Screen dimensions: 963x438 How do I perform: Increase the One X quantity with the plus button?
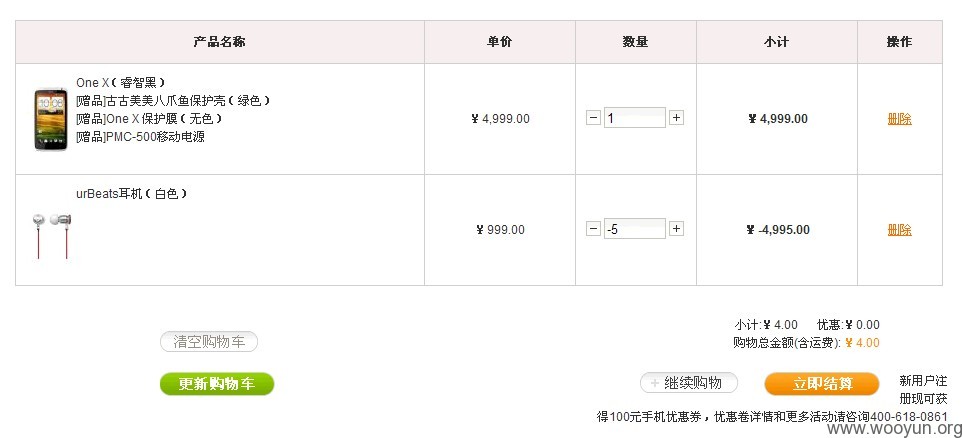[676, 118]
